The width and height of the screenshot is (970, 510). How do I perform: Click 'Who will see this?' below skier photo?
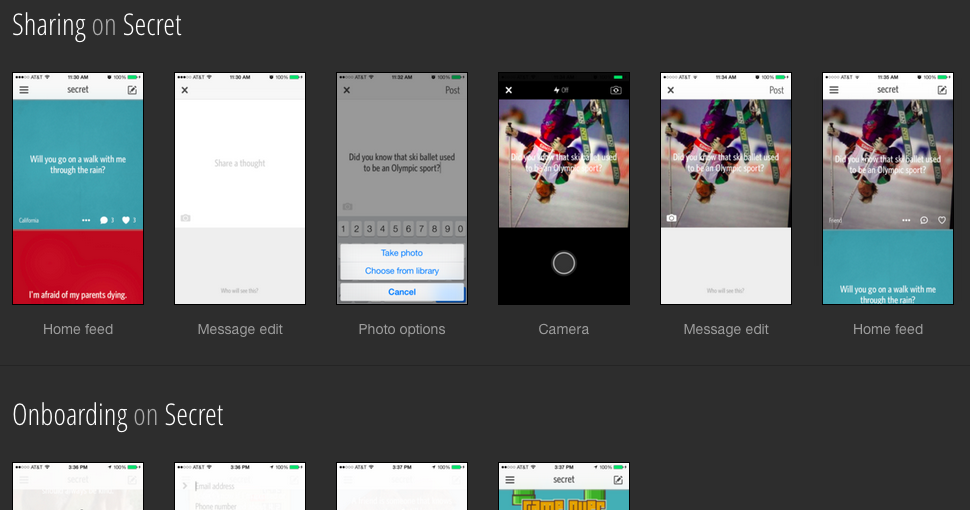726,290
